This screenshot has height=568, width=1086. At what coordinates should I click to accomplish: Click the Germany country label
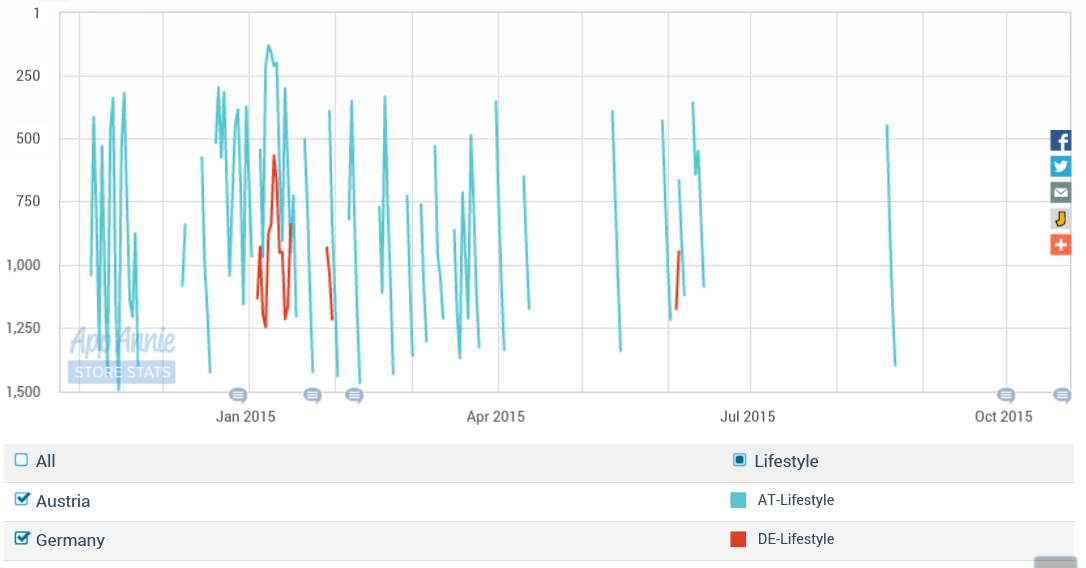pyautogui.click(x=70, y=540)
